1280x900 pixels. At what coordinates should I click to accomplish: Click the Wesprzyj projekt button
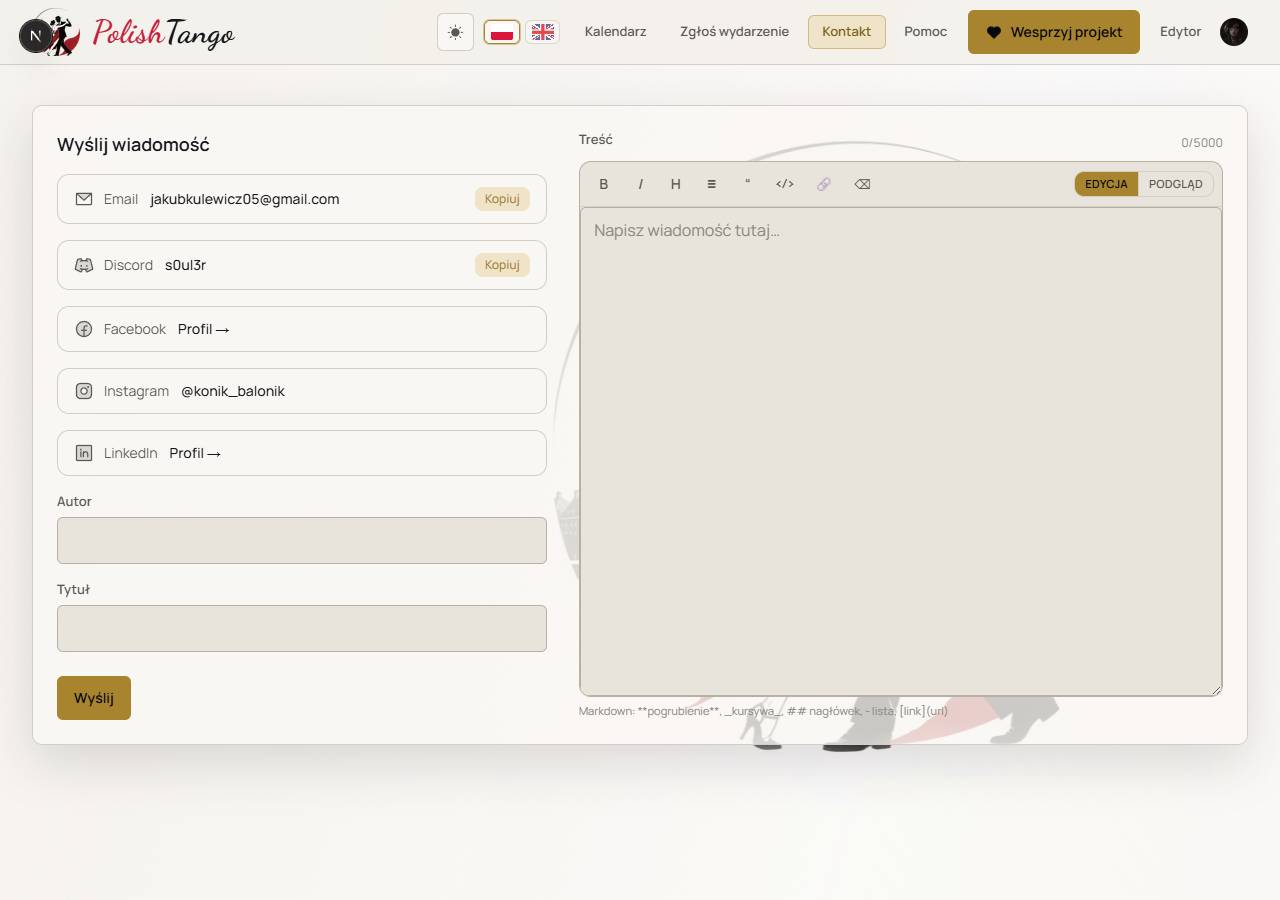tap(1054, 32)
